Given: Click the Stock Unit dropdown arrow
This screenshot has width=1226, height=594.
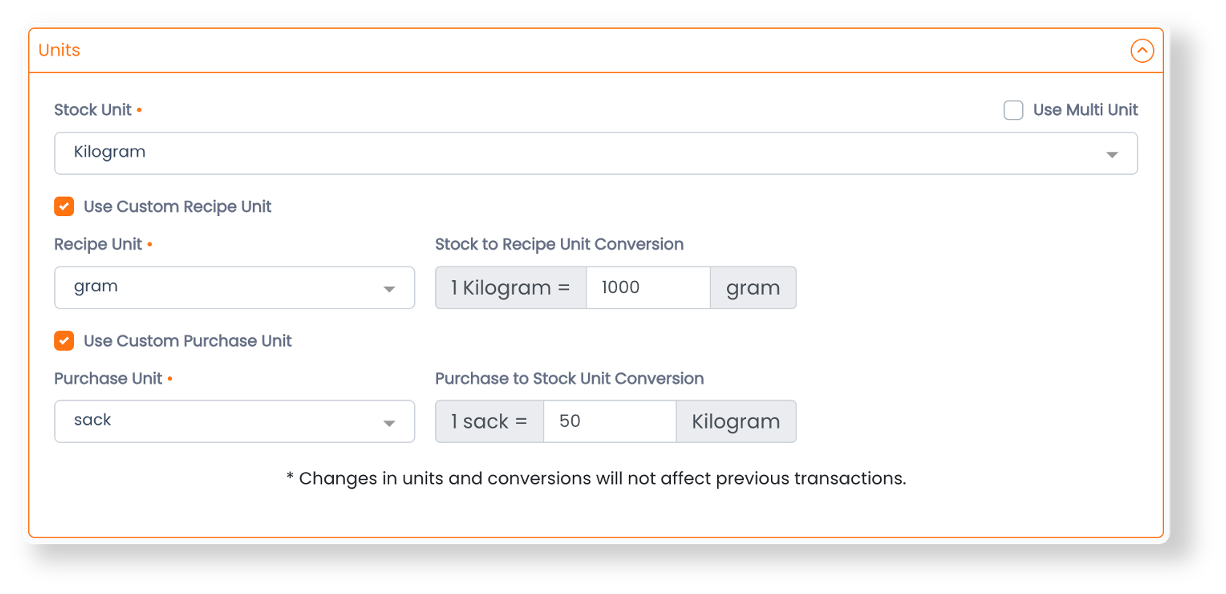Looking at the screenshot, I should coord(1112,155).
